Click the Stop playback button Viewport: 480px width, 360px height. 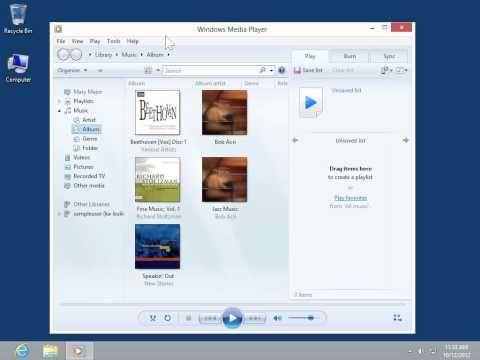click(x=188, y=318)
